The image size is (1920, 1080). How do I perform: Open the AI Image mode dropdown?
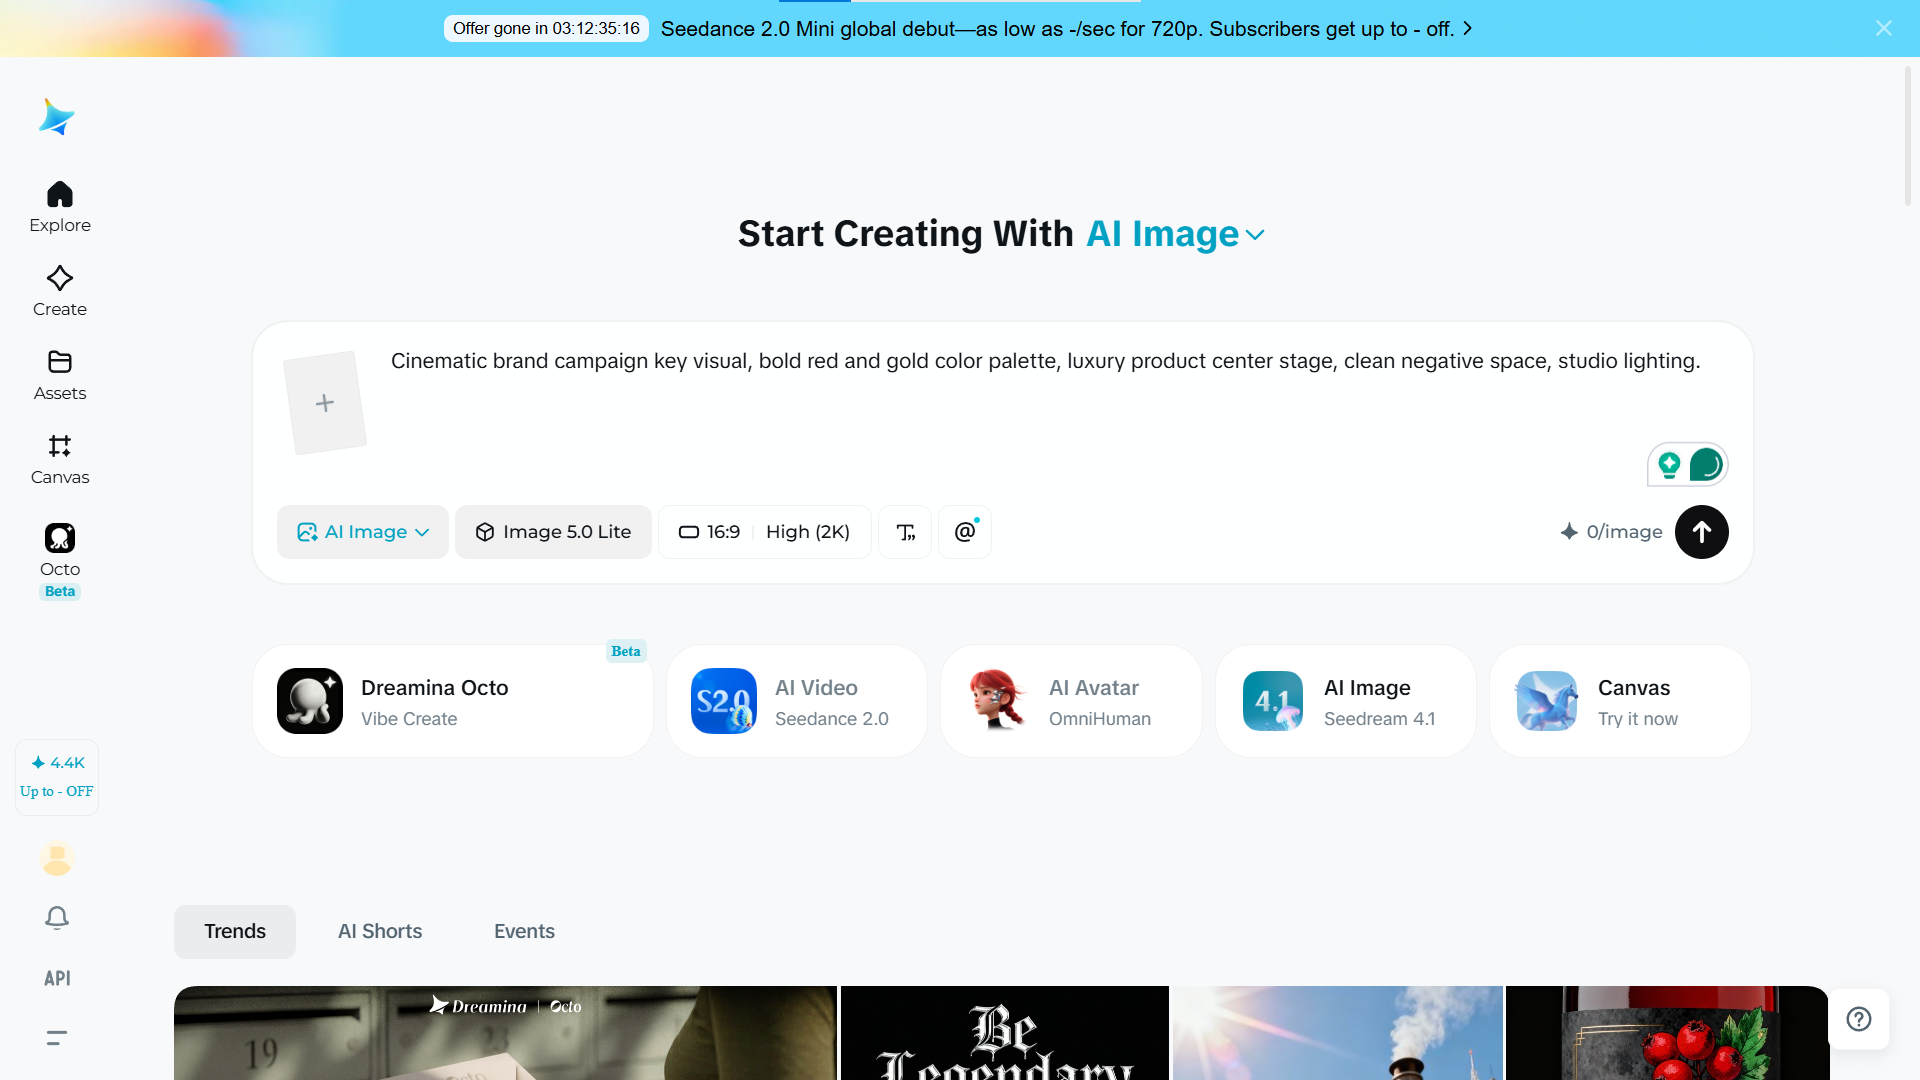363,532
